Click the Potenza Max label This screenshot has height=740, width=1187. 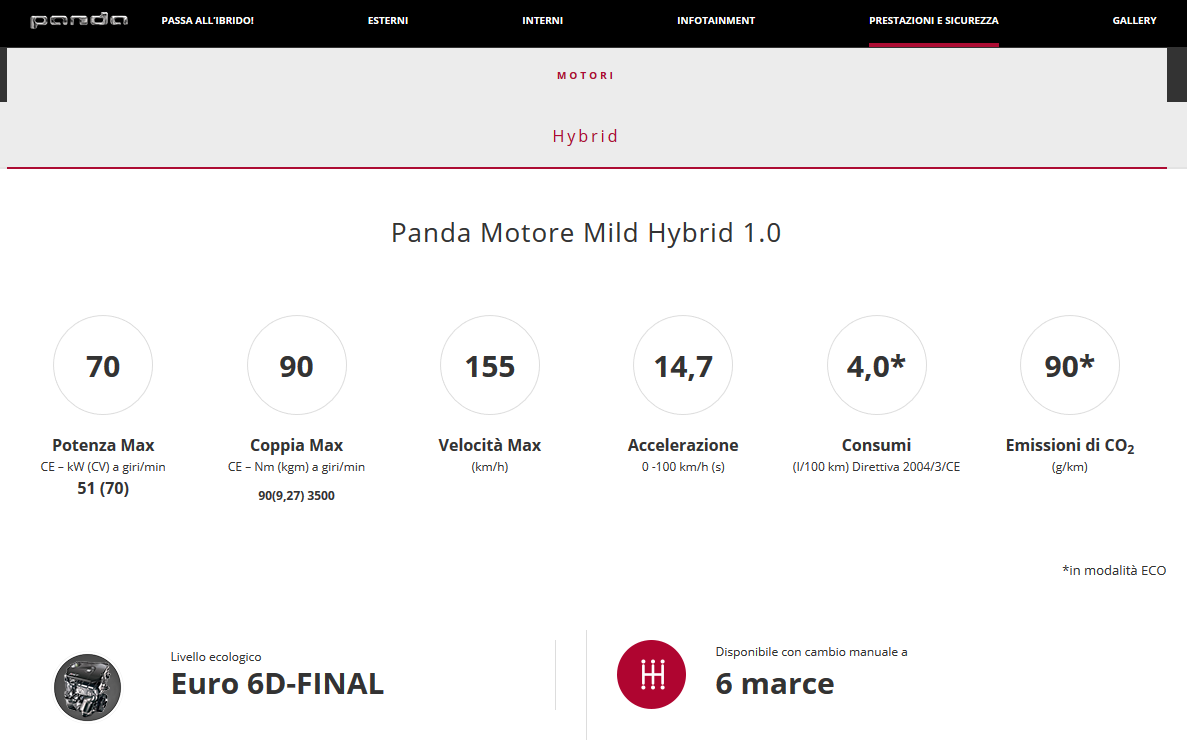pos(103,445)
